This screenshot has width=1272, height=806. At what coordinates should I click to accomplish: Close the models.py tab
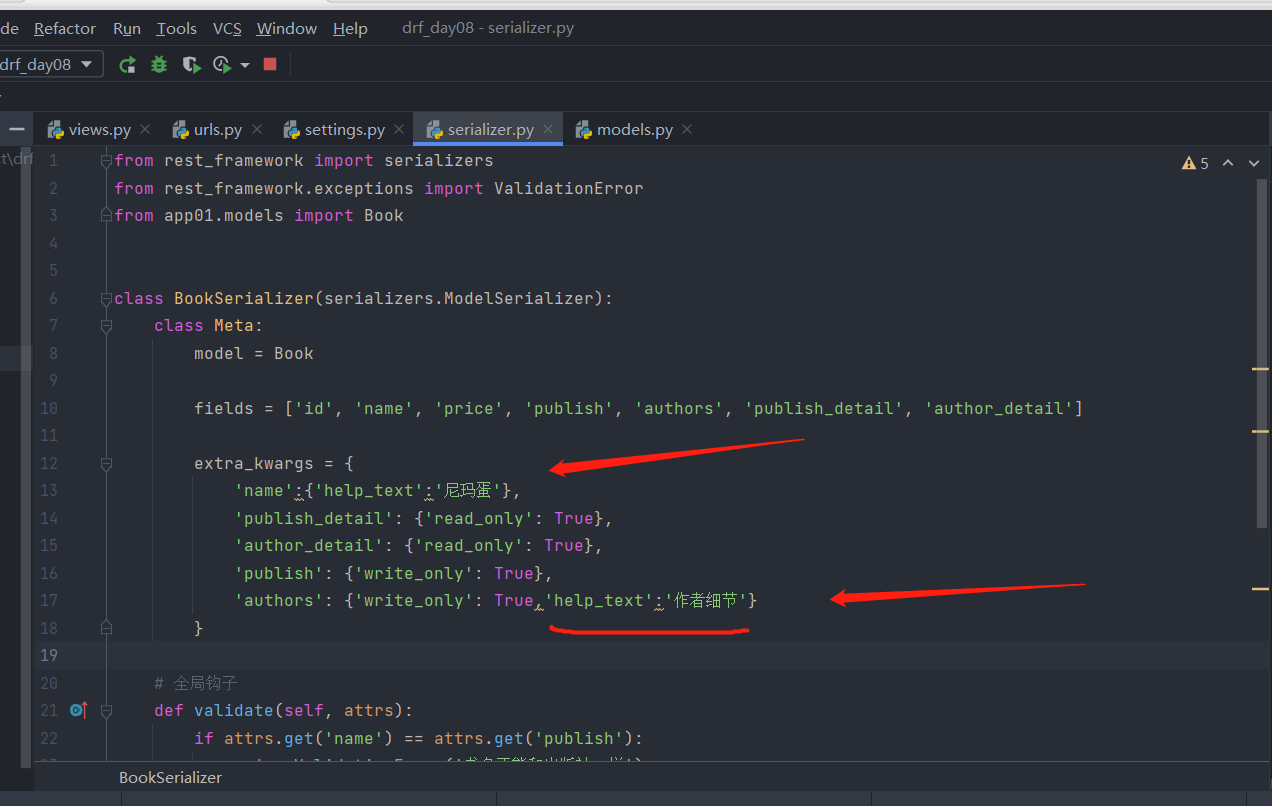pos(687,129)
